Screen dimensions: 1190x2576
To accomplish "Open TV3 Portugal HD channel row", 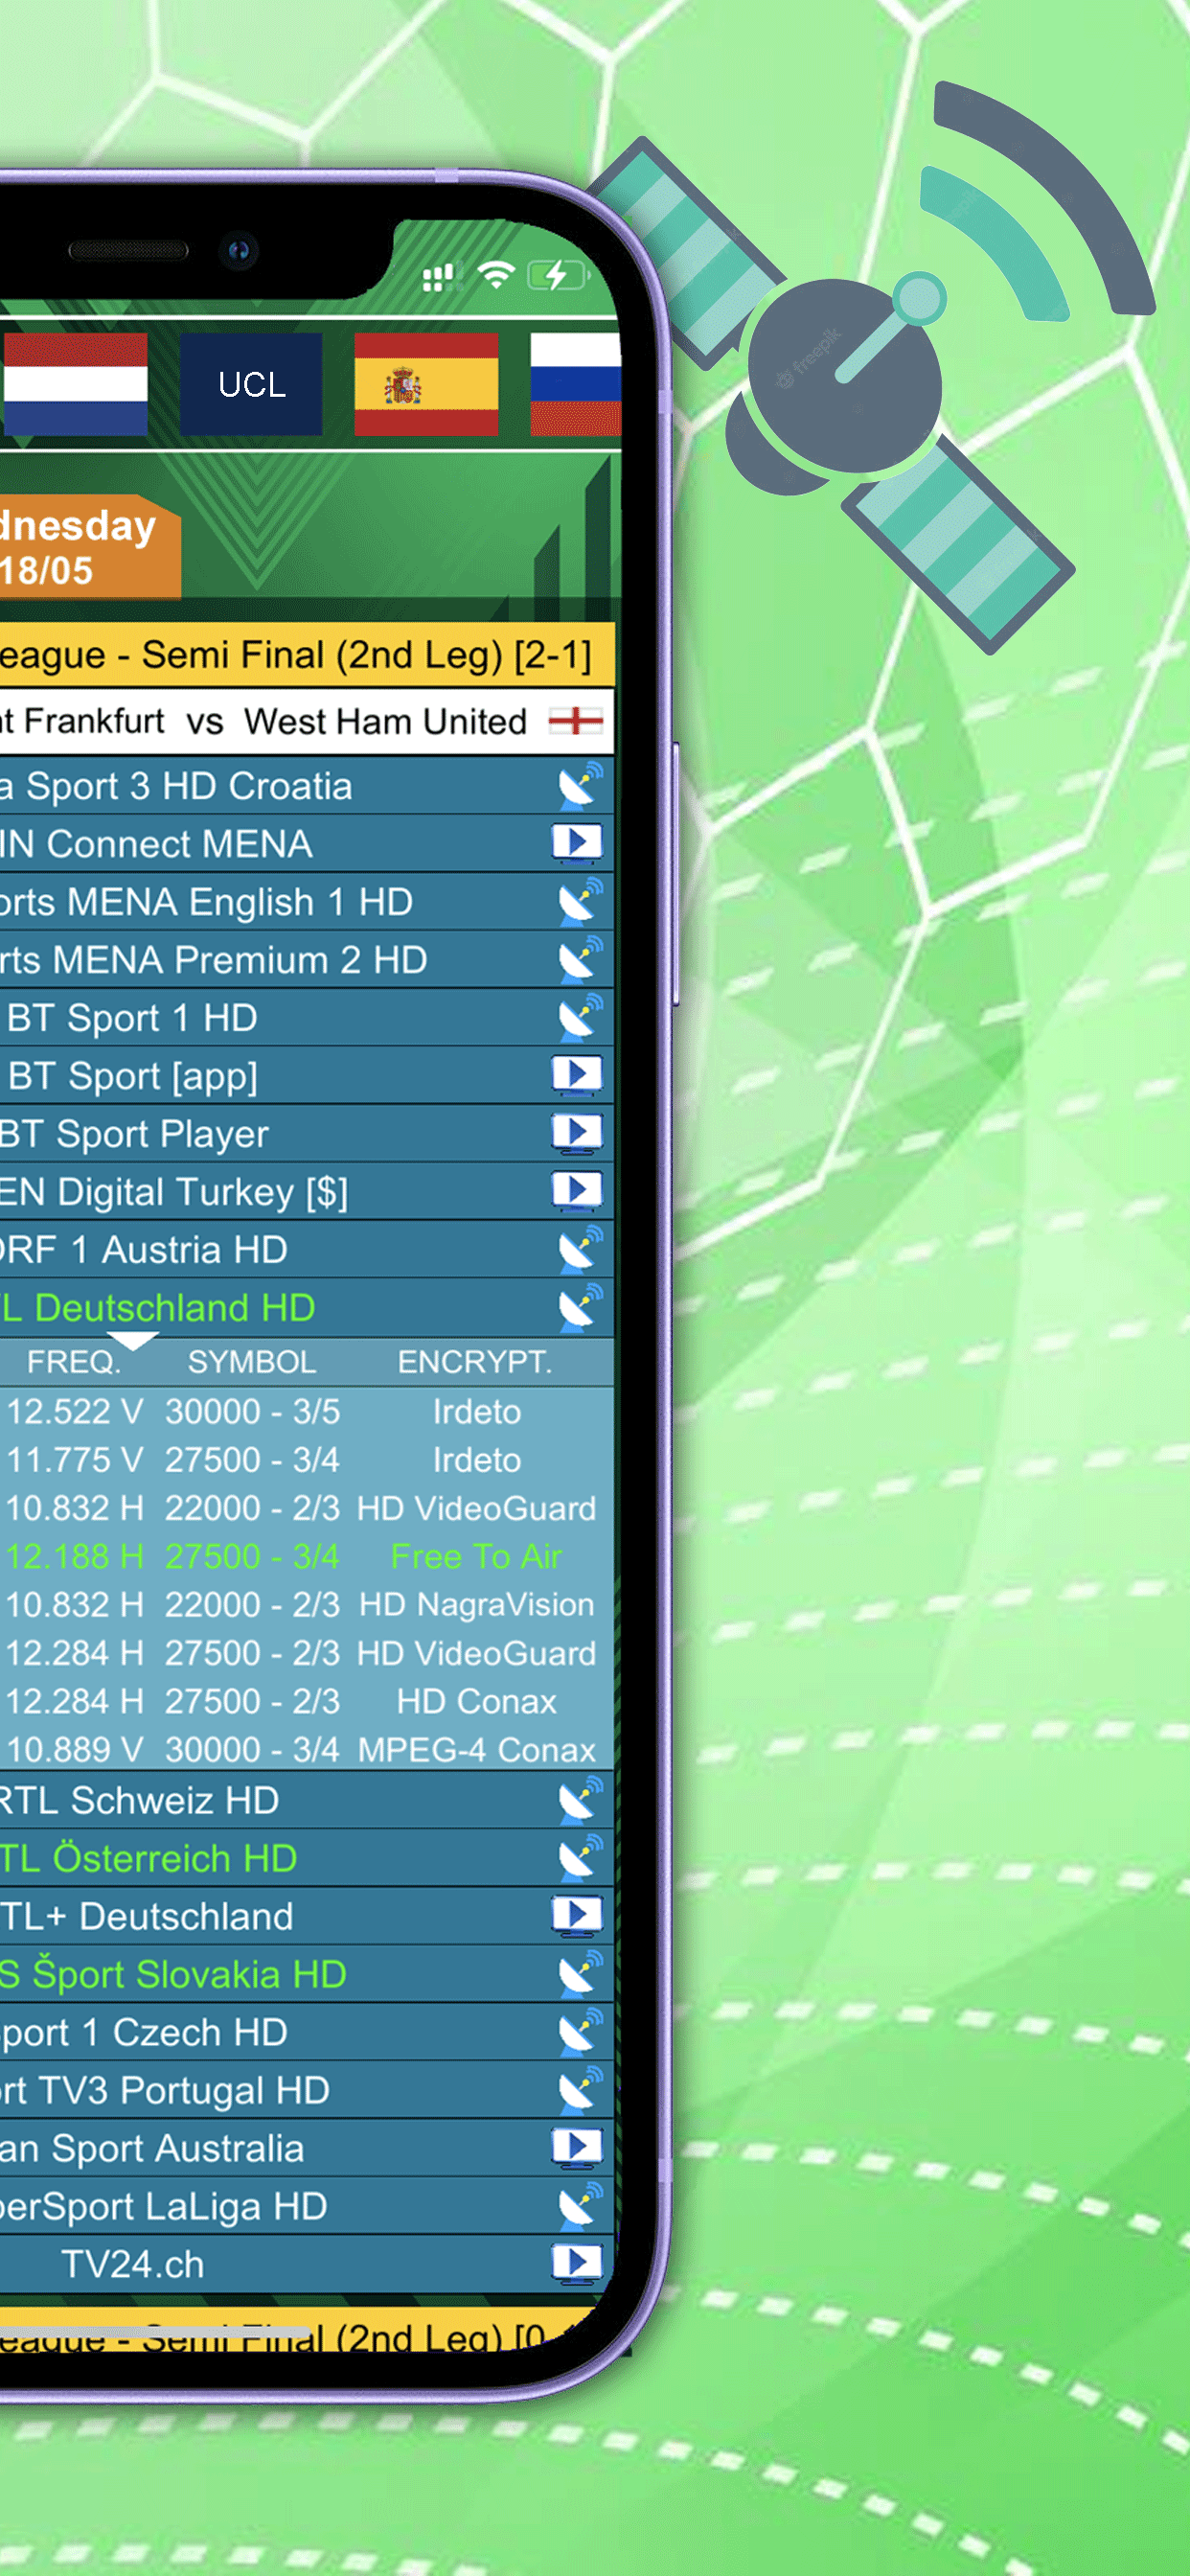I will pyautogui.click(x=306, y=2090).
